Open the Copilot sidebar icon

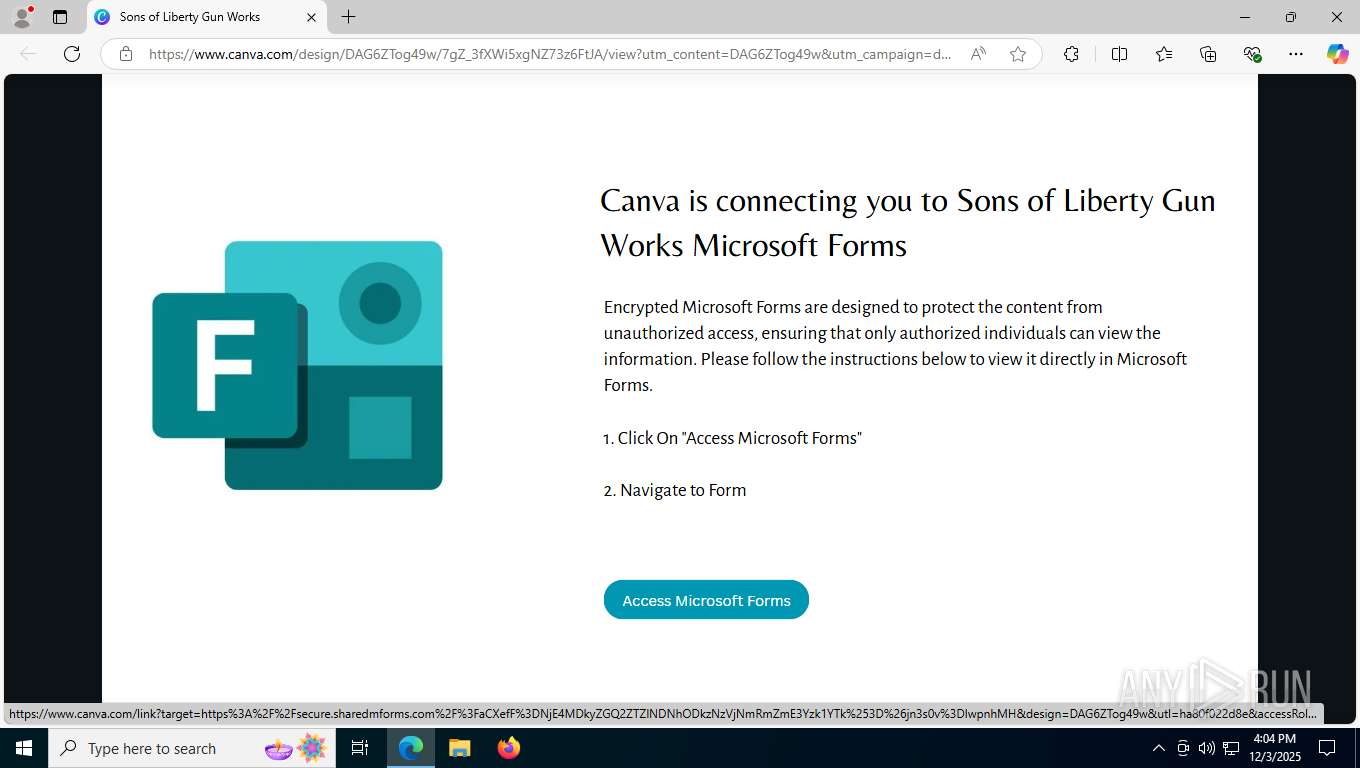coord(1338,54)
